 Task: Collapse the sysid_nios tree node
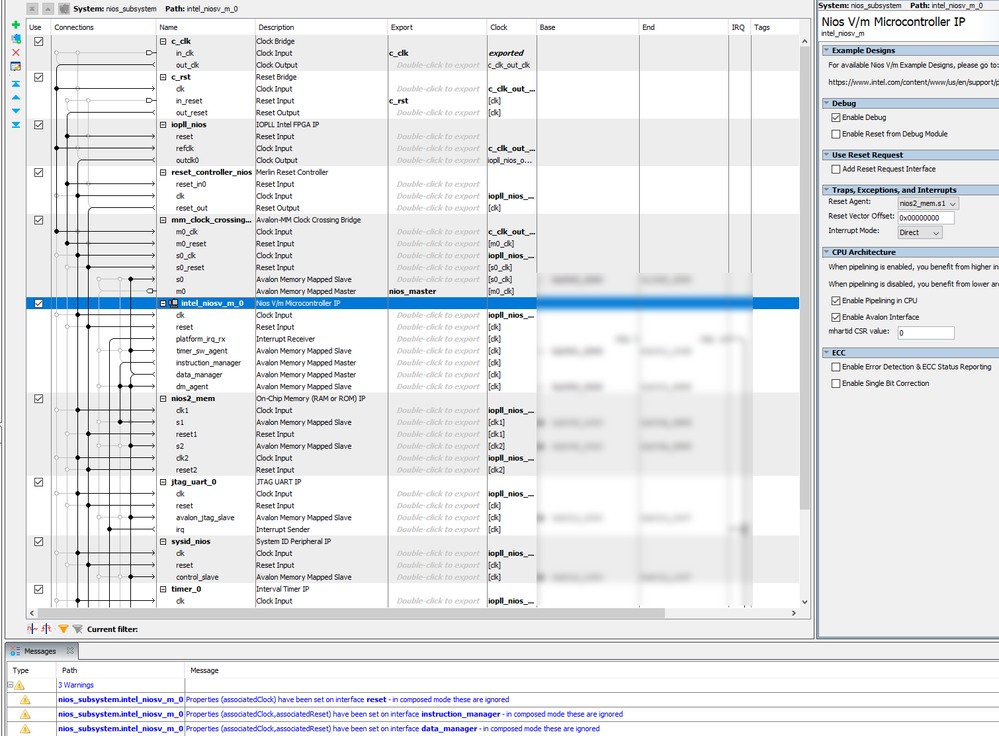click(163, 541)
